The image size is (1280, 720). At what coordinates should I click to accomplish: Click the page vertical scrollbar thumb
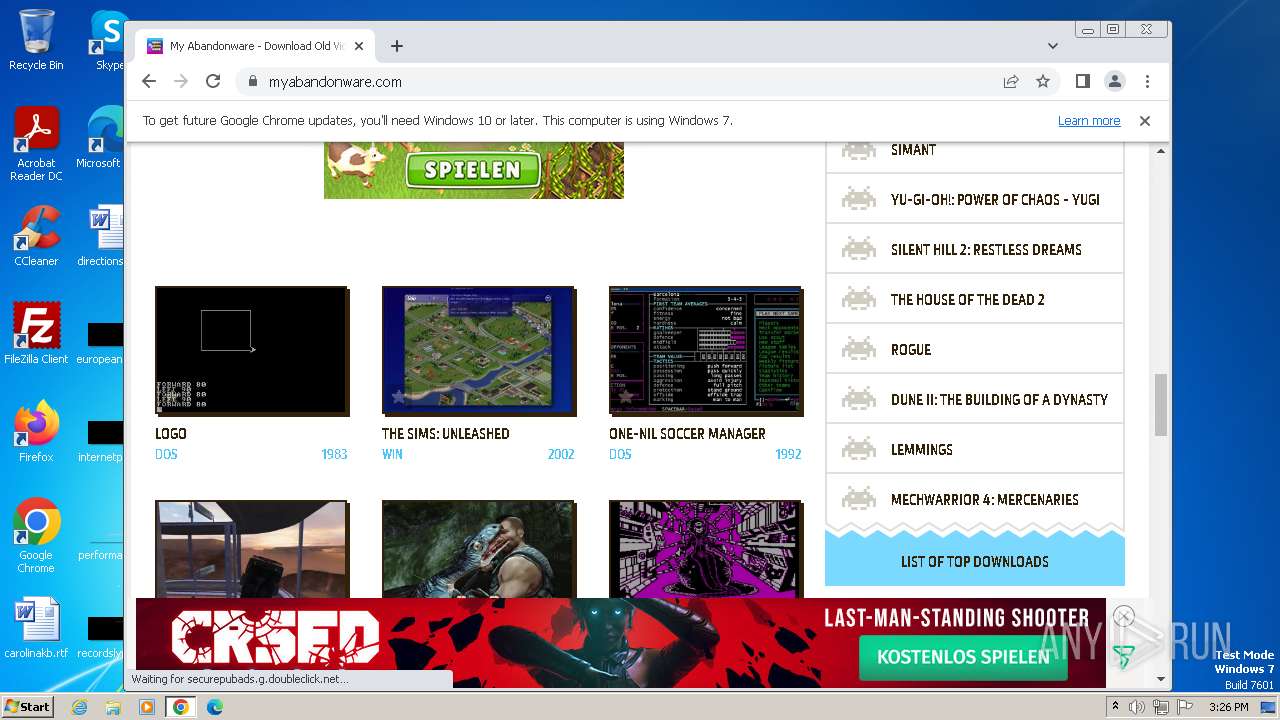click(1161, 405)
